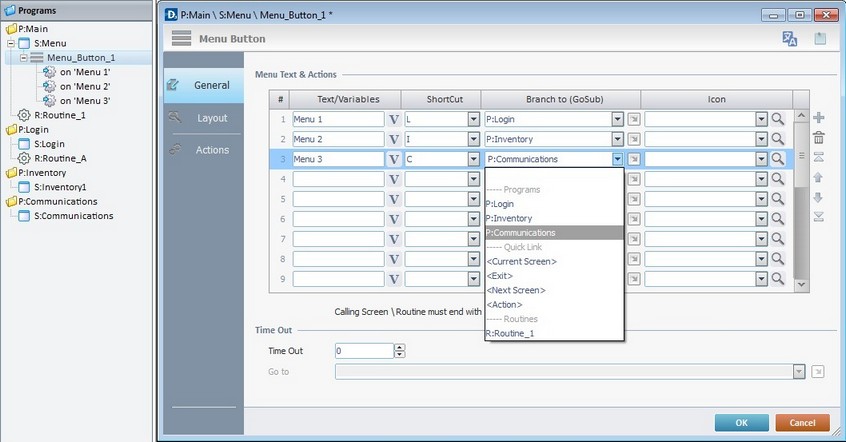846x442 pixels.
Task: Click the go-to arrow icon beside Go to field
Action: click(817, 372)
